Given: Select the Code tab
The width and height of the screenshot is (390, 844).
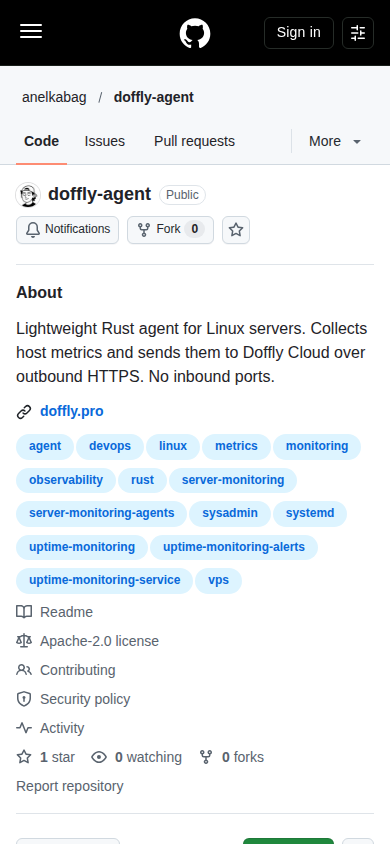Looking at the screenshot, I should tap(41, 142).
